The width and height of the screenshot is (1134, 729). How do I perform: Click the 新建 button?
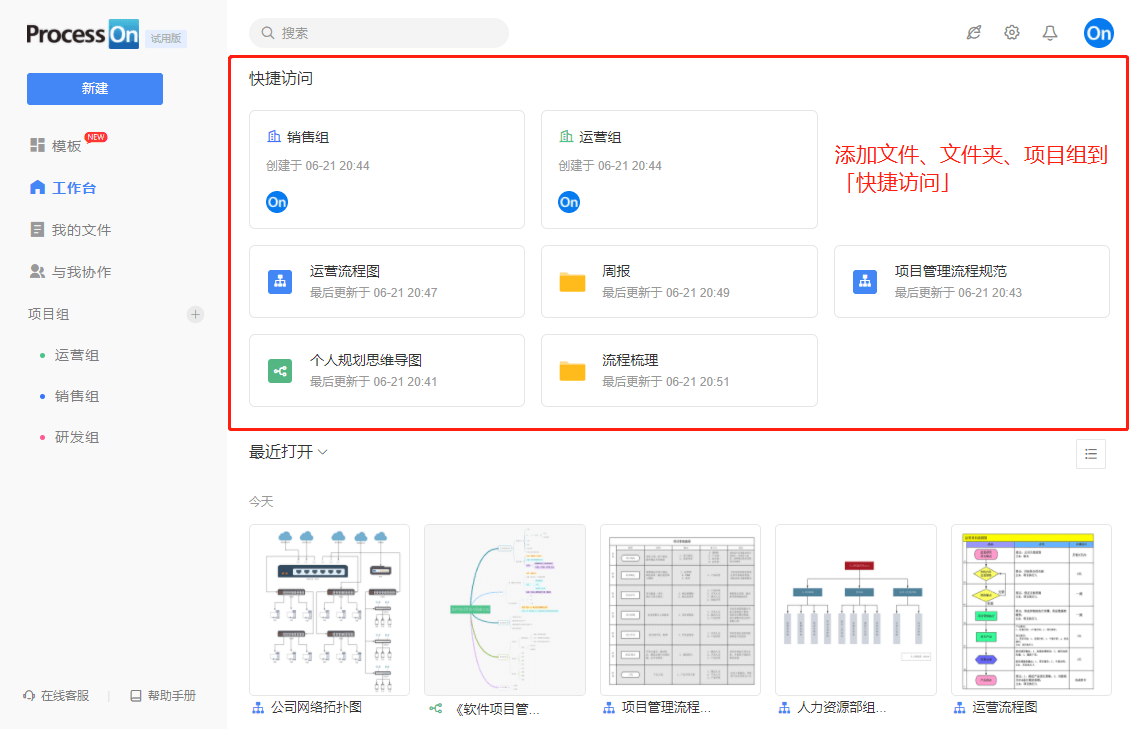pyautogui.click(x=95, y=88)
